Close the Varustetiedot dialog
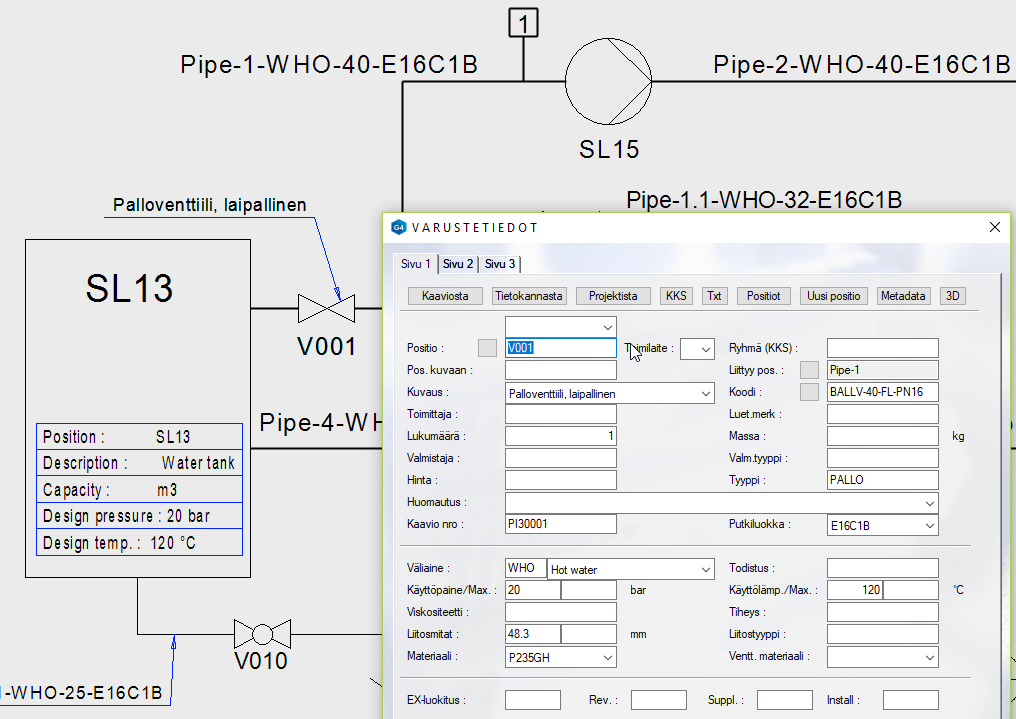The height and width of the screenshot is (719, 1016). pyautogui.click(x=994, y=227)
